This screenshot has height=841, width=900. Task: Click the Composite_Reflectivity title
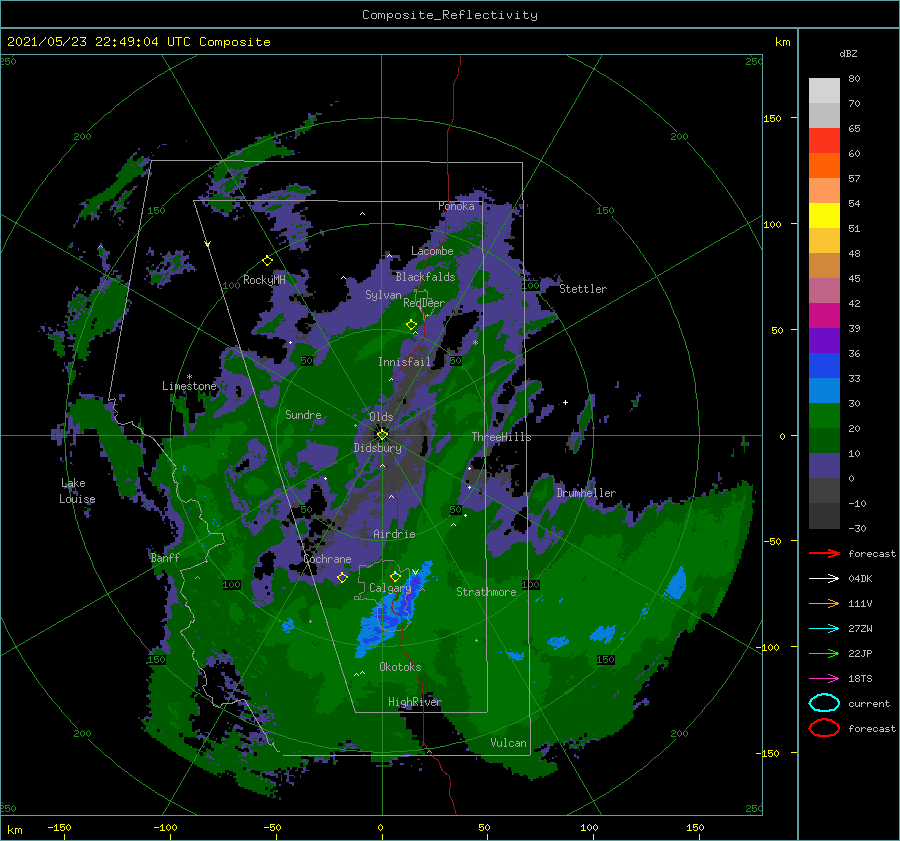pos(450,15)
